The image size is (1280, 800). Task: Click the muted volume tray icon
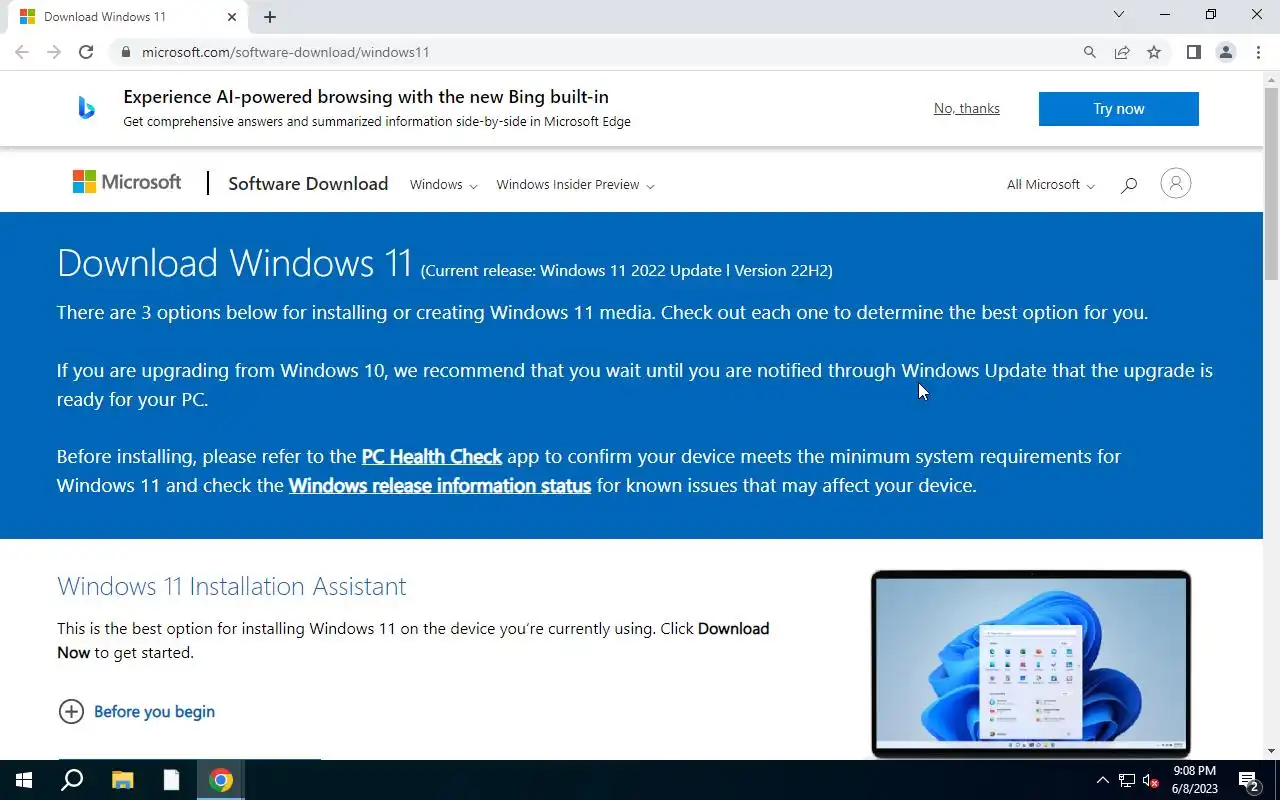coord(1150,780)
